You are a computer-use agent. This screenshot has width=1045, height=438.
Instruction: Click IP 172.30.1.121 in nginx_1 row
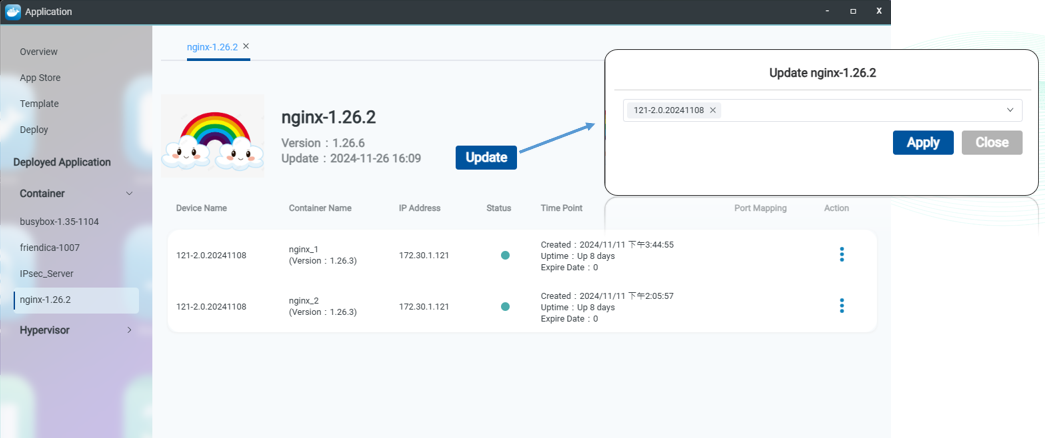pyautogui.click(x=424, y=255)
